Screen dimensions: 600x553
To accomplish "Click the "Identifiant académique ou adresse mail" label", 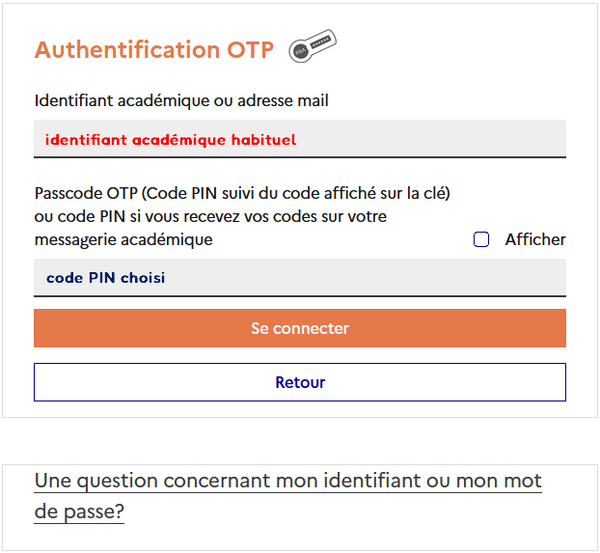I will pos(181,101).
